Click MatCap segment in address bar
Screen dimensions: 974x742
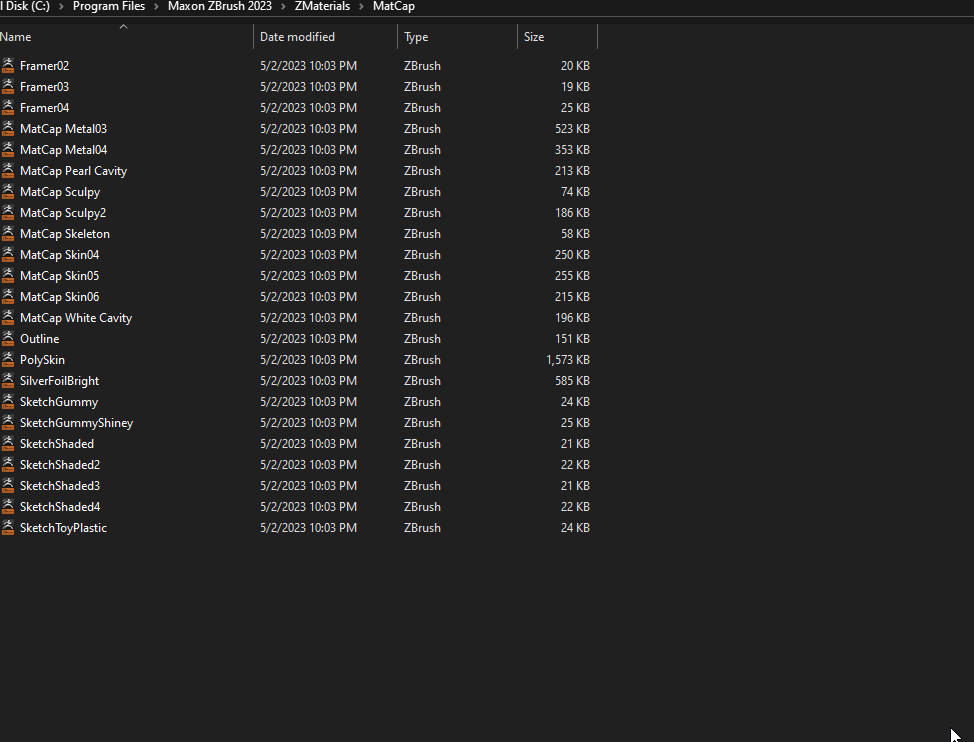[x=394, y=6]
